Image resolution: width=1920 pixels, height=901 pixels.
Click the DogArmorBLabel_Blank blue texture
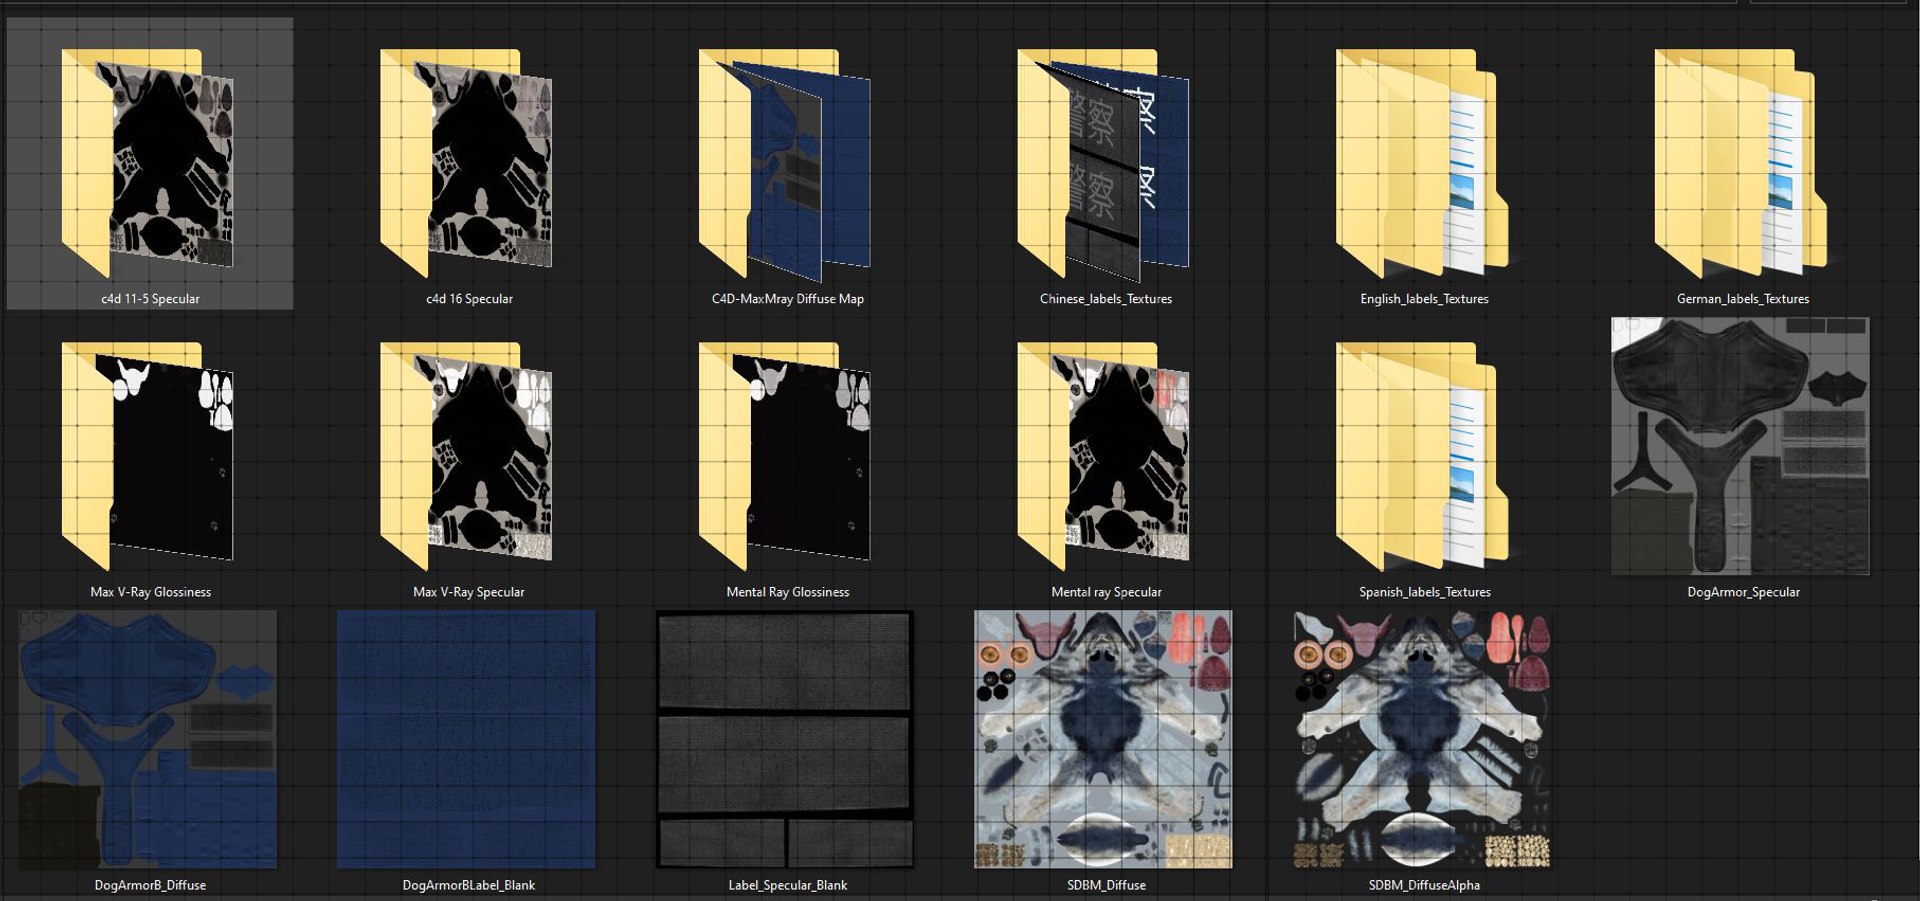(x=466, y=739)
